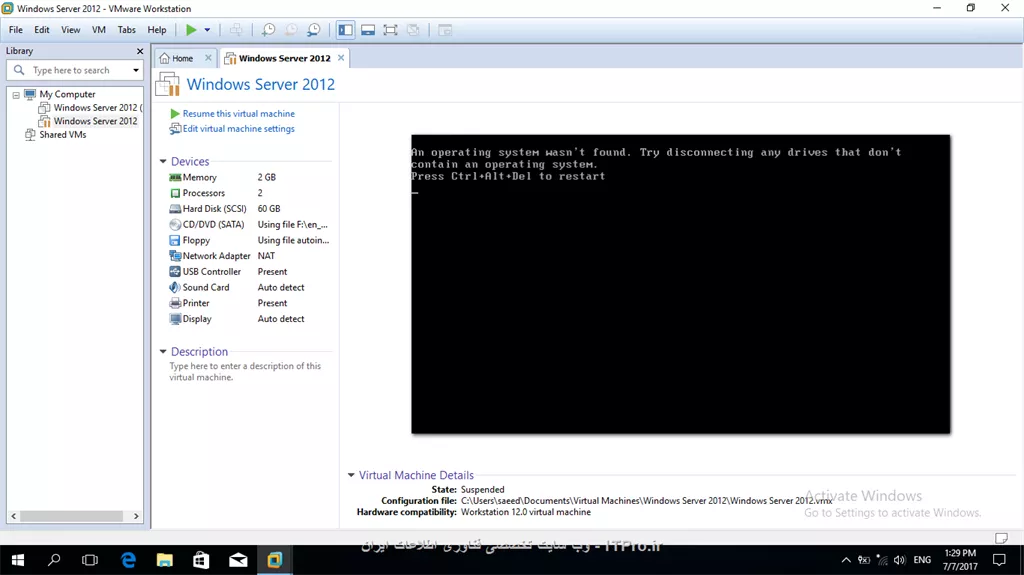
Task: Click Resume this virtual machine link
Action: 238,114
